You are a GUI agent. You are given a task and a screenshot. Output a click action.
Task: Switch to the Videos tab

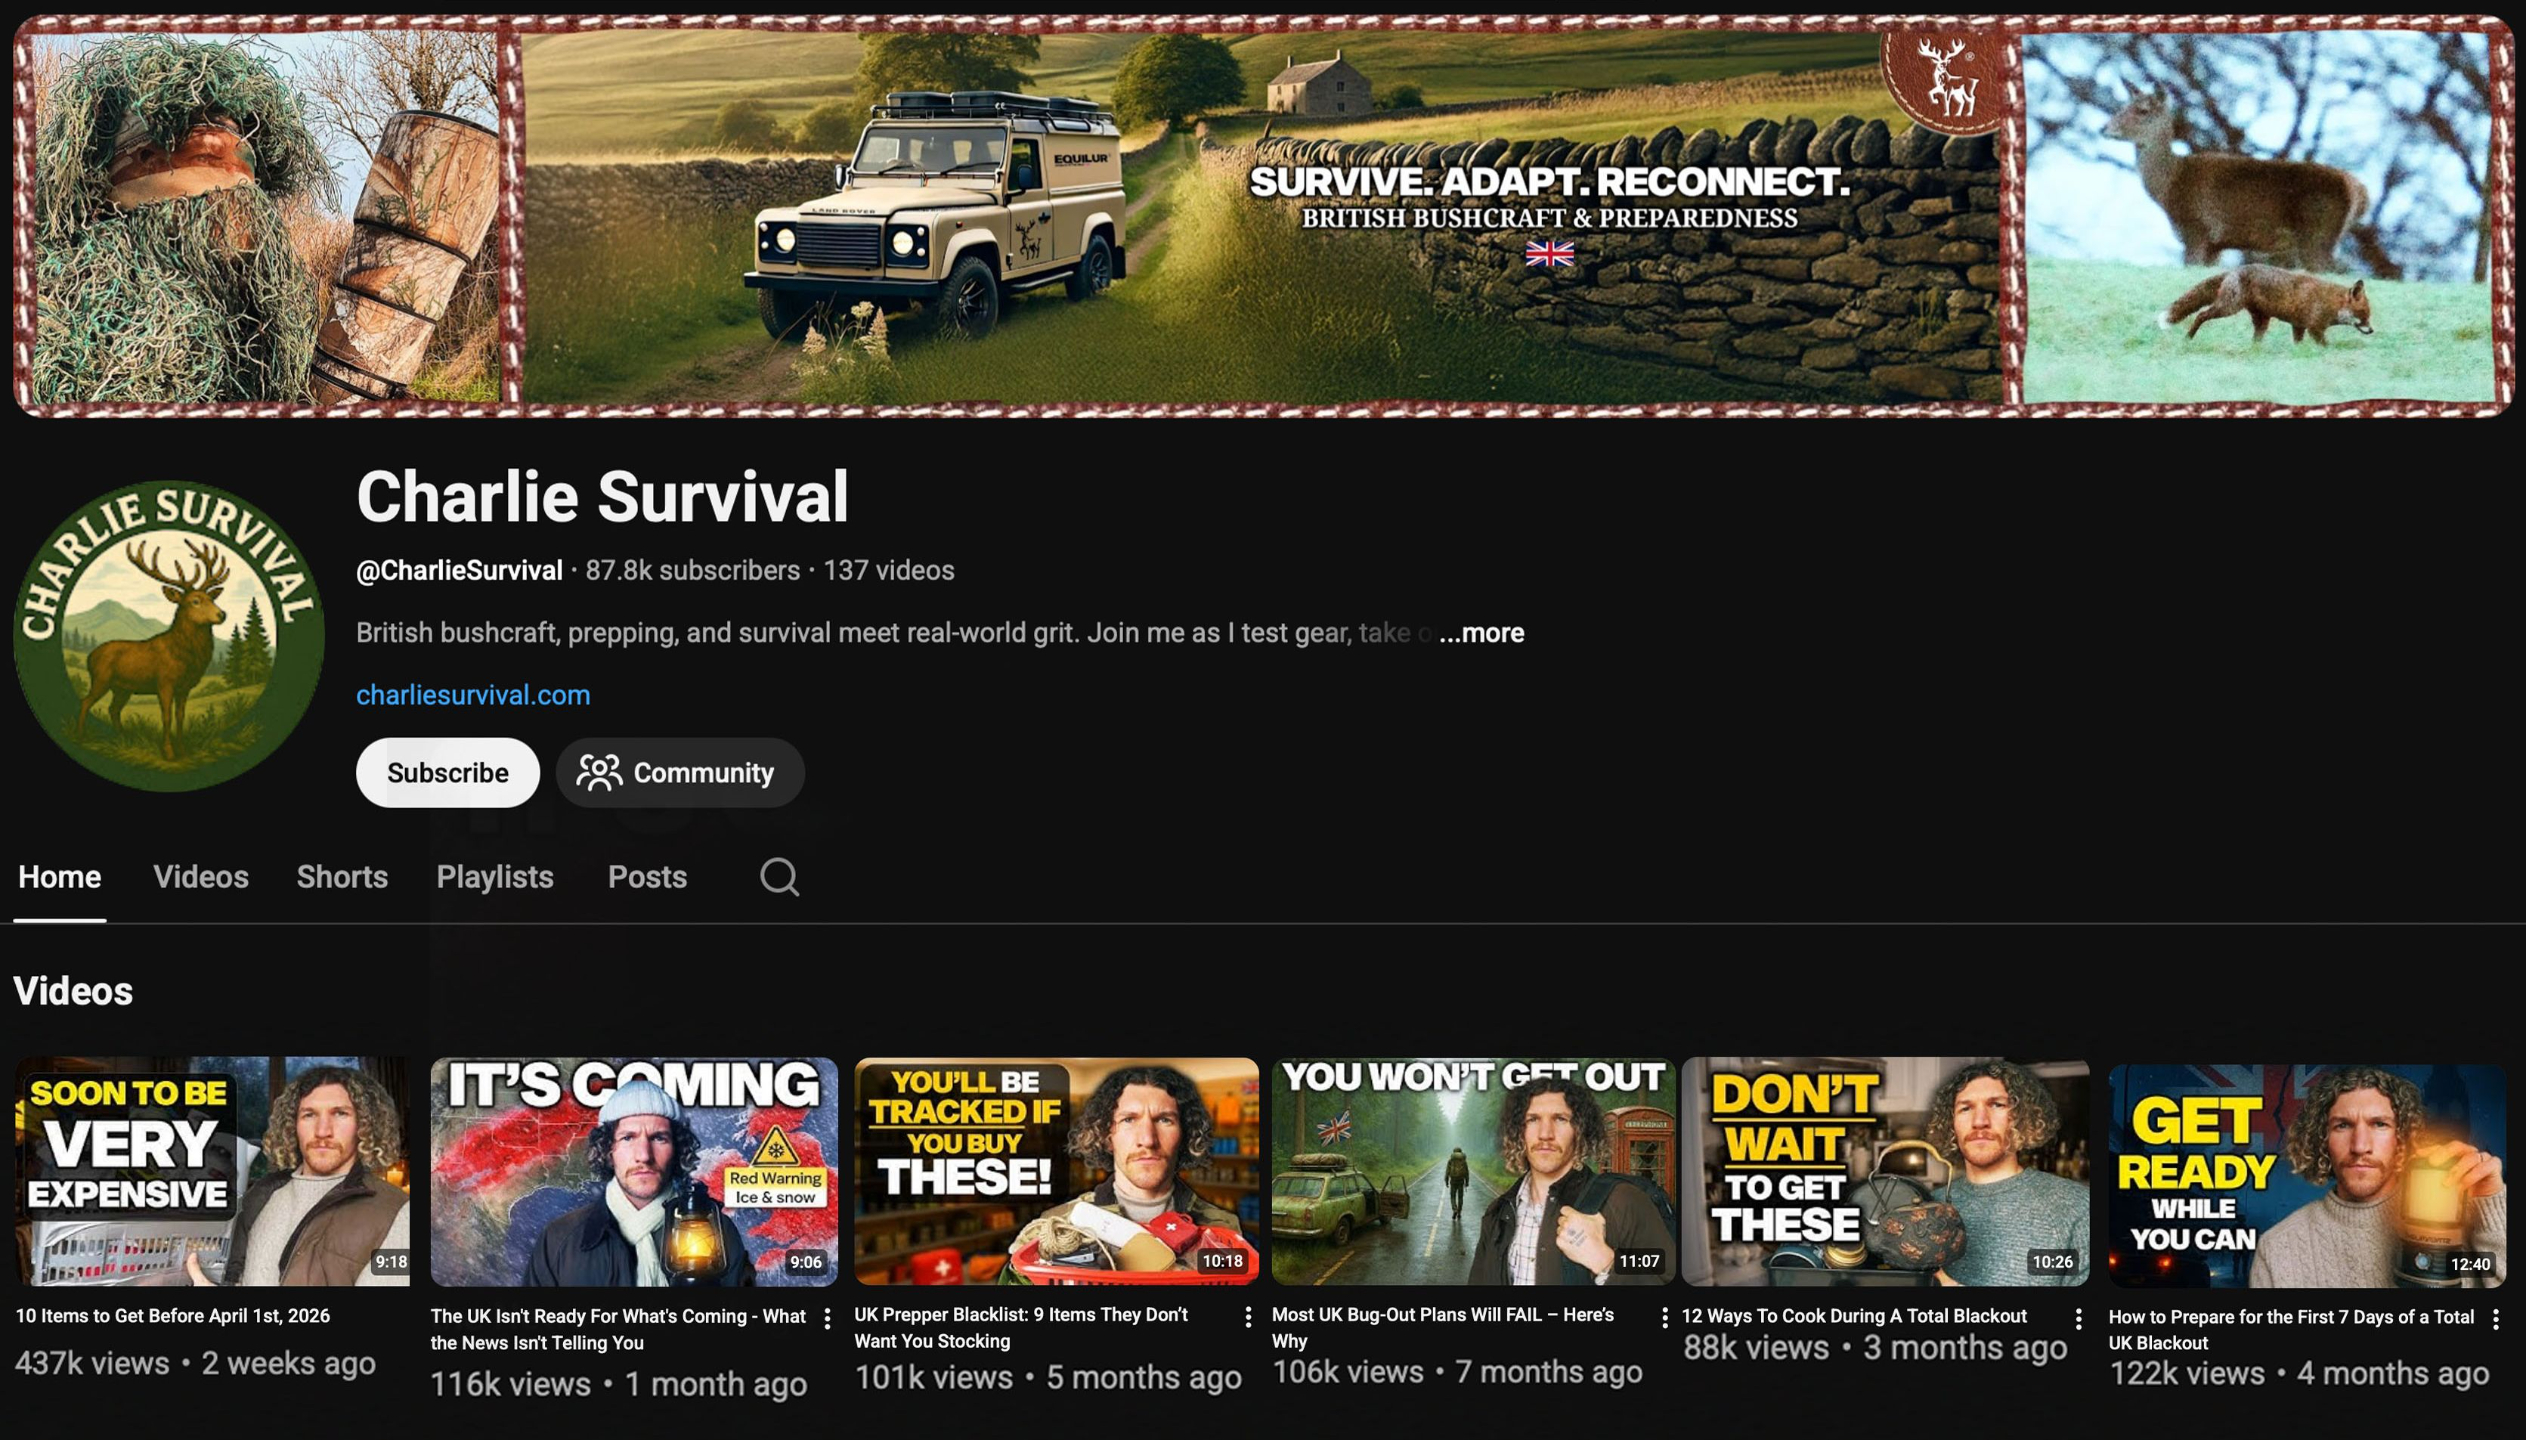pyautogui.click(x=200, y=877)
